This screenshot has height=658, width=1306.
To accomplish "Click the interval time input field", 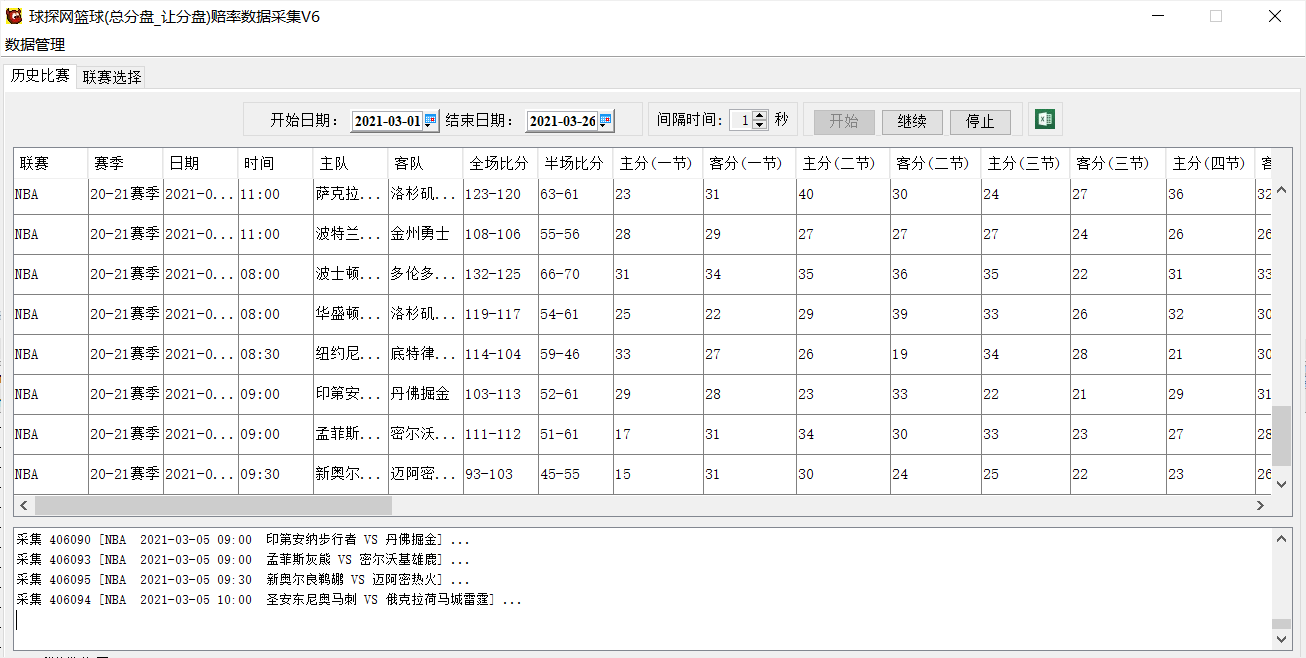I will 741,121.
